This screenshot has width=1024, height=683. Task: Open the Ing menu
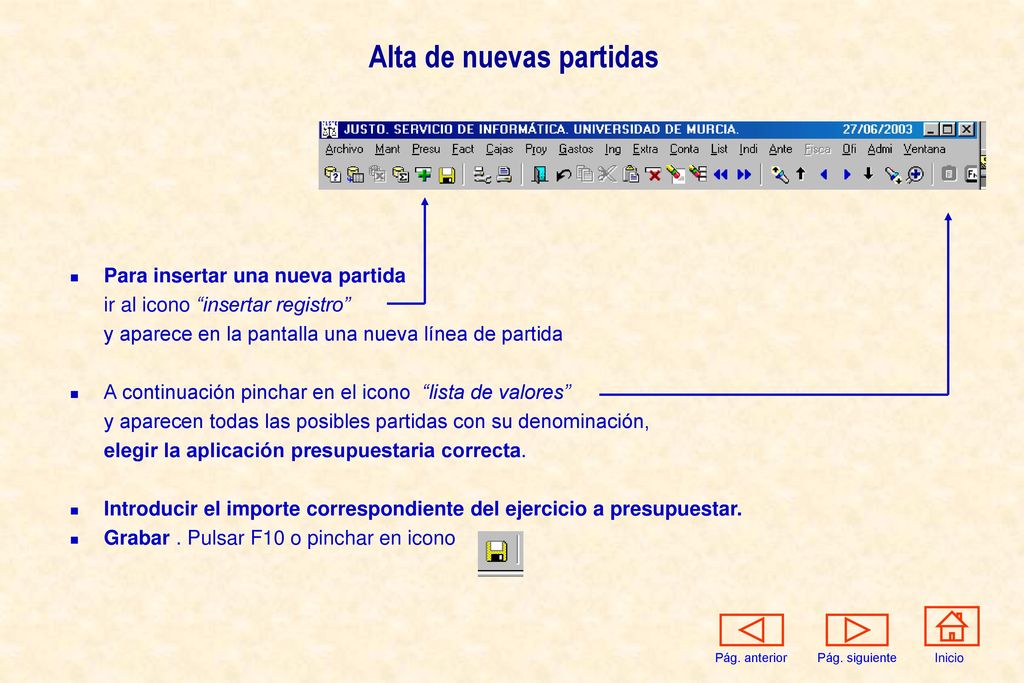pyautogui.click(x=613, y=149)
